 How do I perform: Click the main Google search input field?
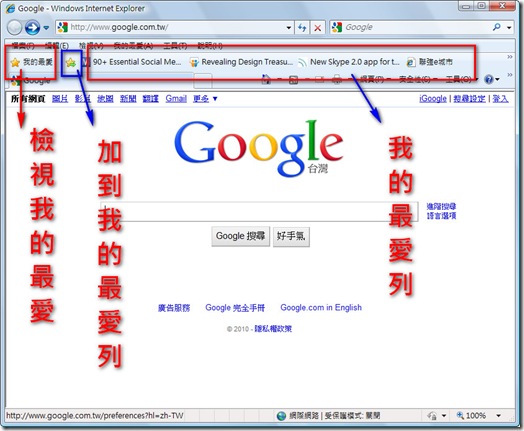coord(259,211)
